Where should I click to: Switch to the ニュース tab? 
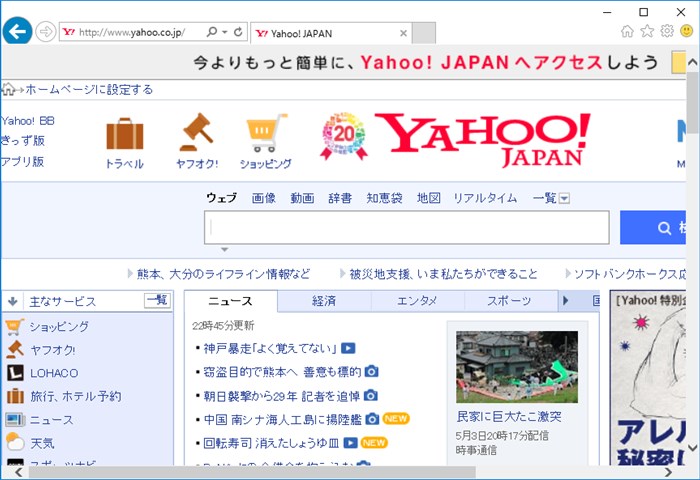(x=231, y=301)
